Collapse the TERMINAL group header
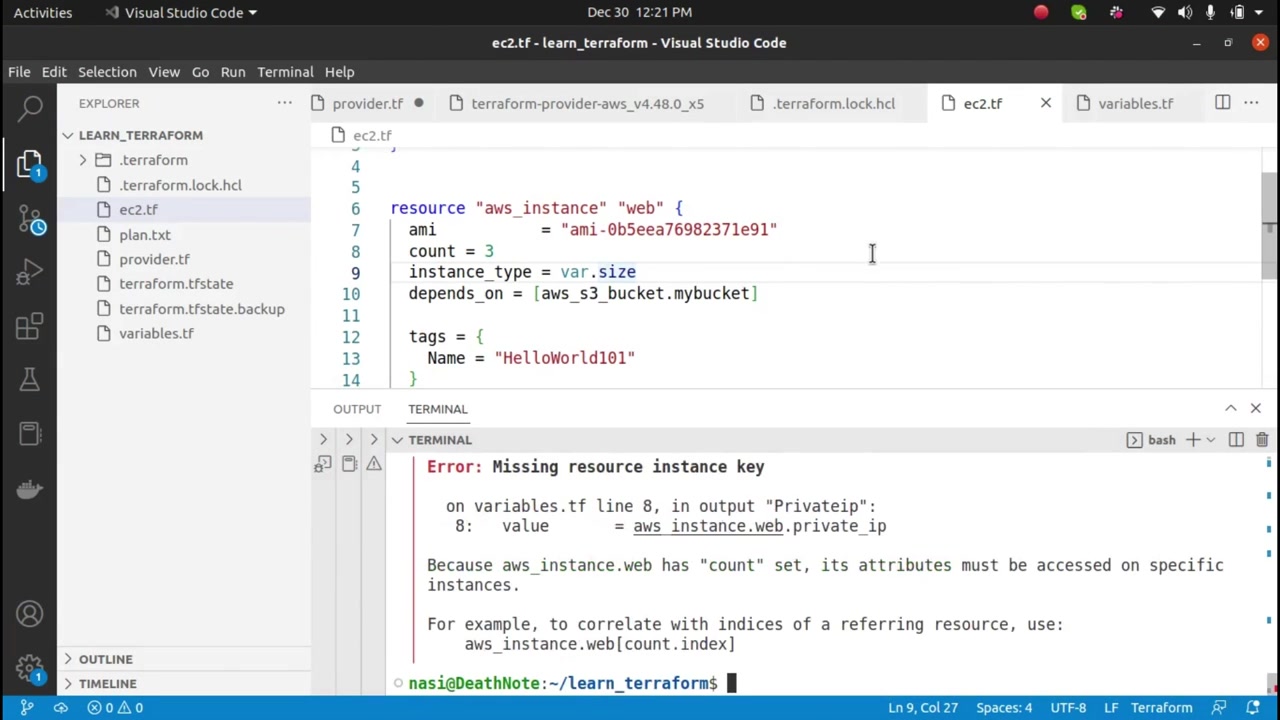 (x=431, y=440)
